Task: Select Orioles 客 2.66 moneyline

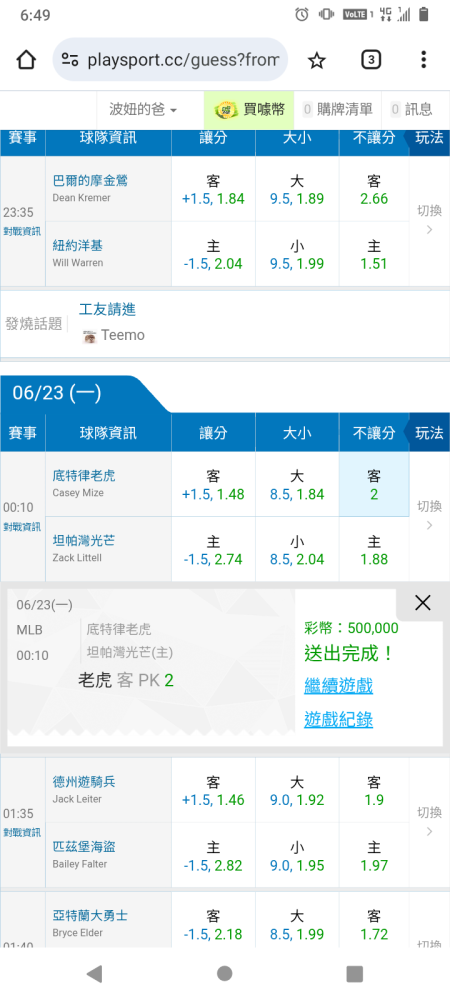Action: (374, 189)
